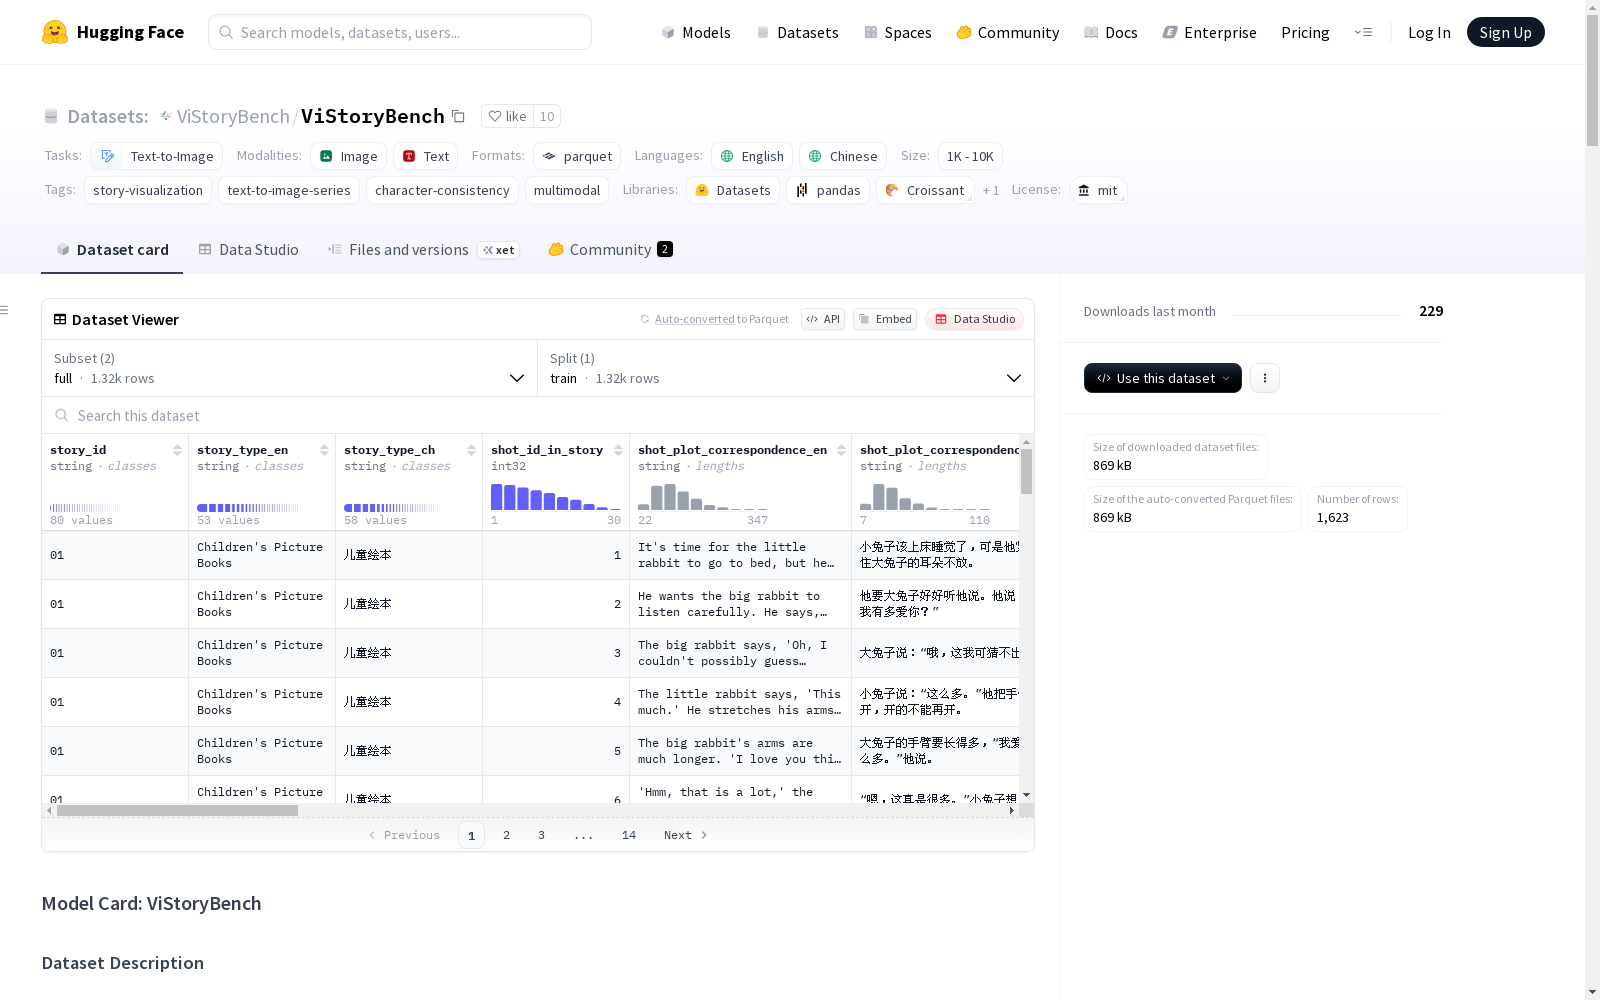Click the pandas library tag
Viewport: 1600px width, 1000px height.
click(x=828, y=190)
